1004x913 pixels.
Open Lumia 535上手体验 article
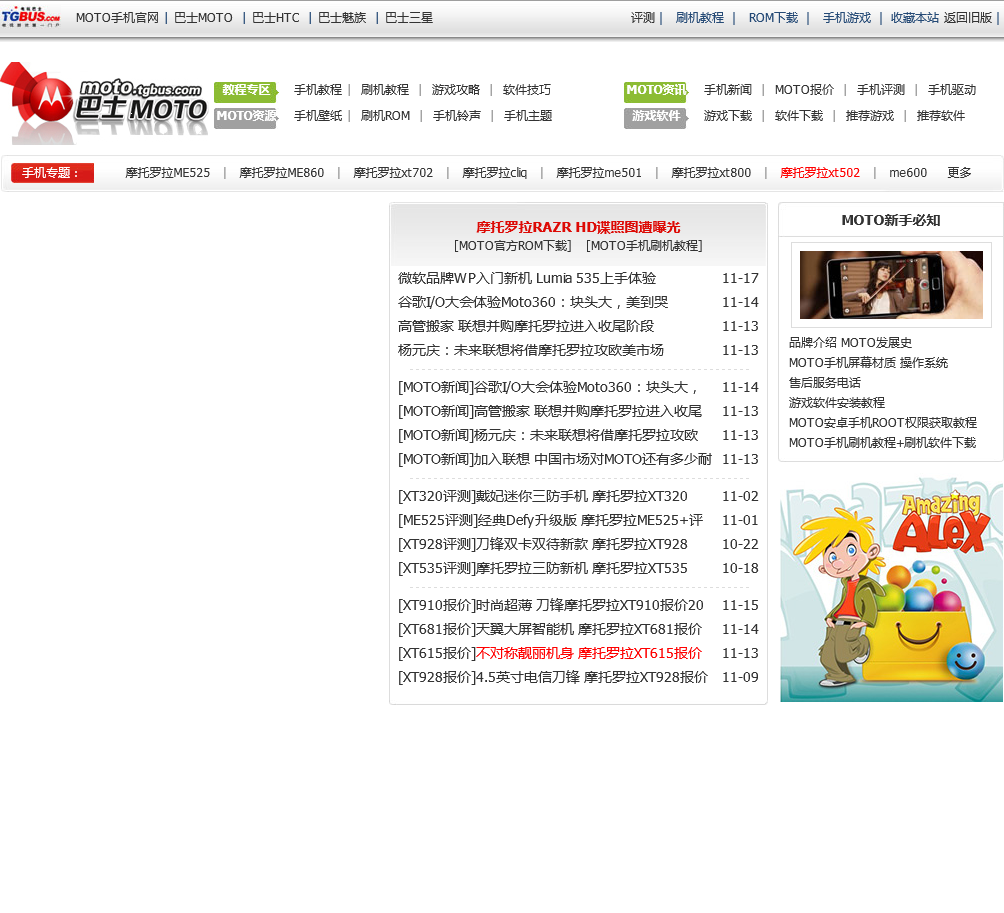pyautogui.click(x=527, y=279)
